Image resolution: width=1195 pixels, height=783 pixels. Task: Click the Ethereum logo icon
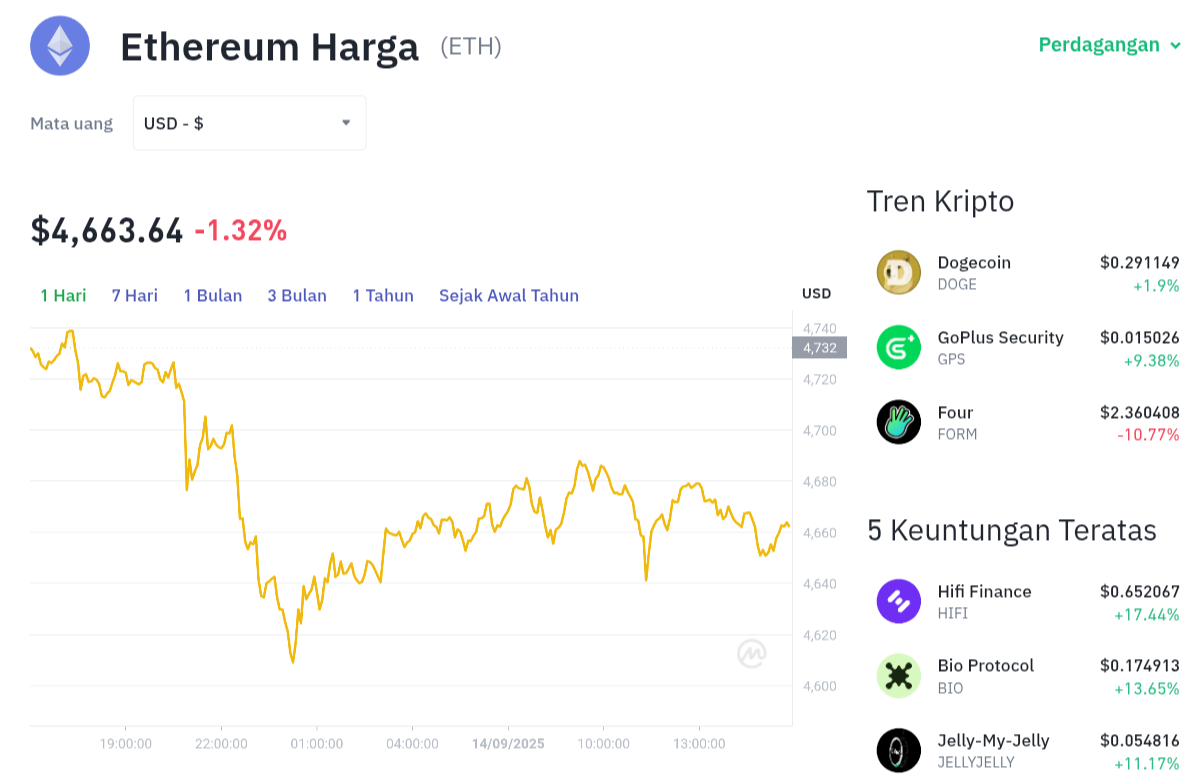pyautogui.click(x=60, y=46)
